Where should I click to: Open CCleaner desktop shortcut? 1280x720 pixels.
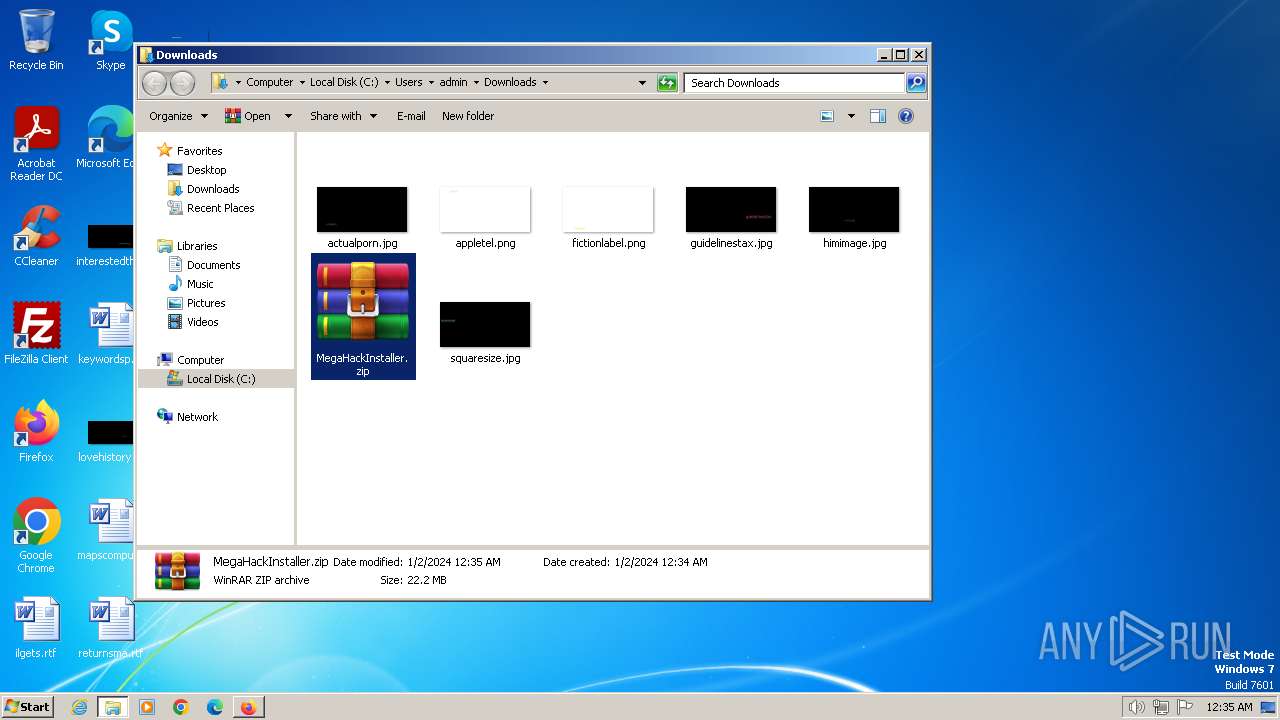36,236
